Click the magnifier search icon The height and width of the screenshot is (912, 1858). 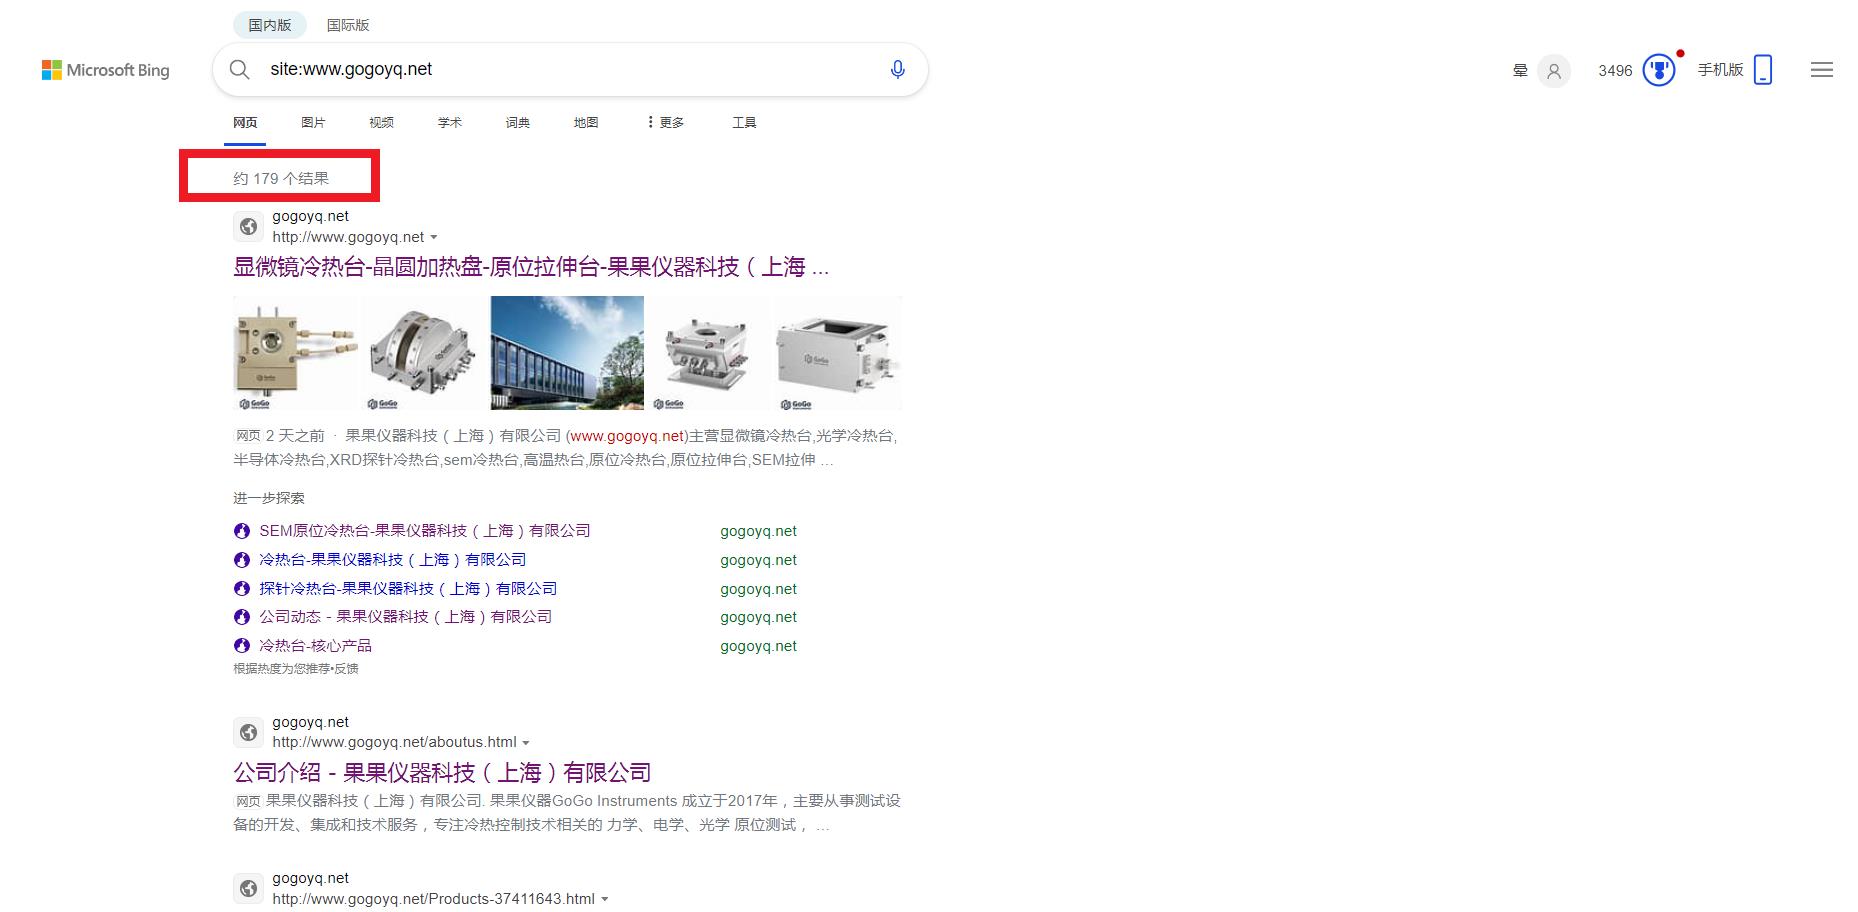[x=239, y=69]
